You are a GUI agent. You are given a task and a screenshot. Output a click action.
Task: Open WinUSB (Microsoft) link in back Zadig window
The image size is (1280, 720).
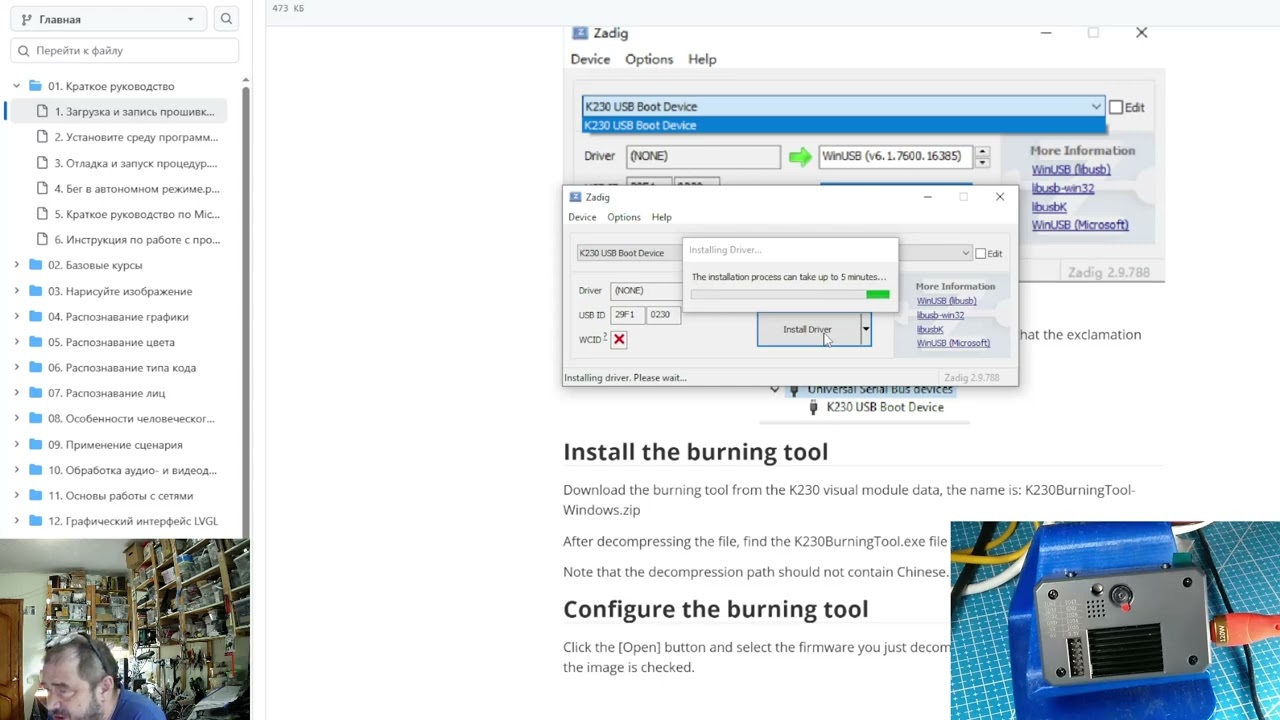tap(1080, 225)
